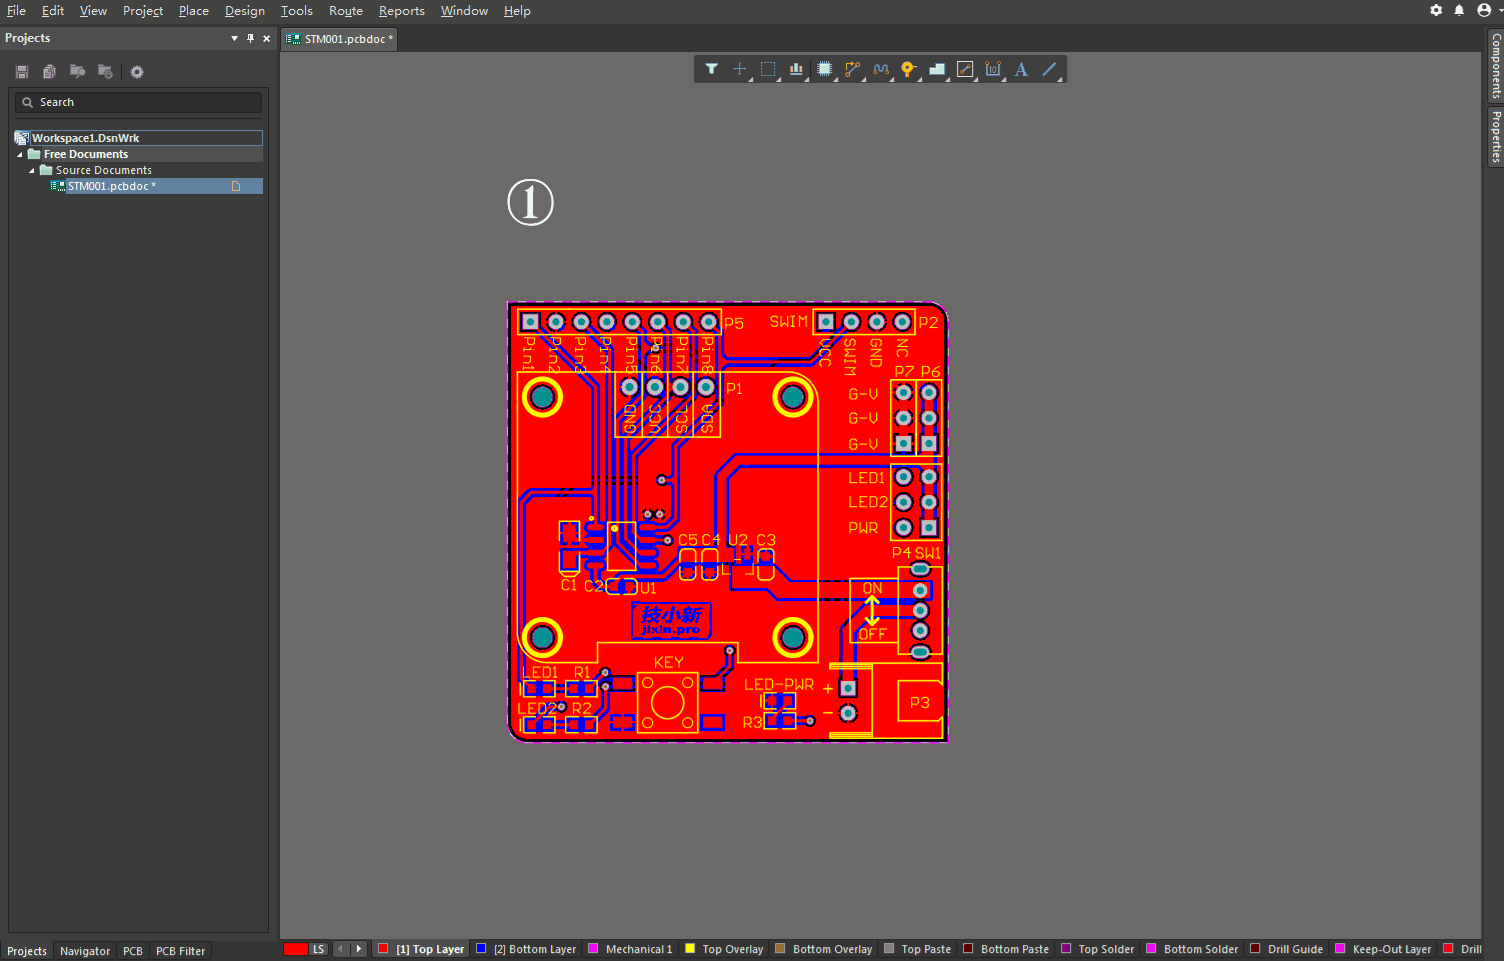Open the Route menu
Viewport: 1504px width, 961px height.
tap(345, 11)
